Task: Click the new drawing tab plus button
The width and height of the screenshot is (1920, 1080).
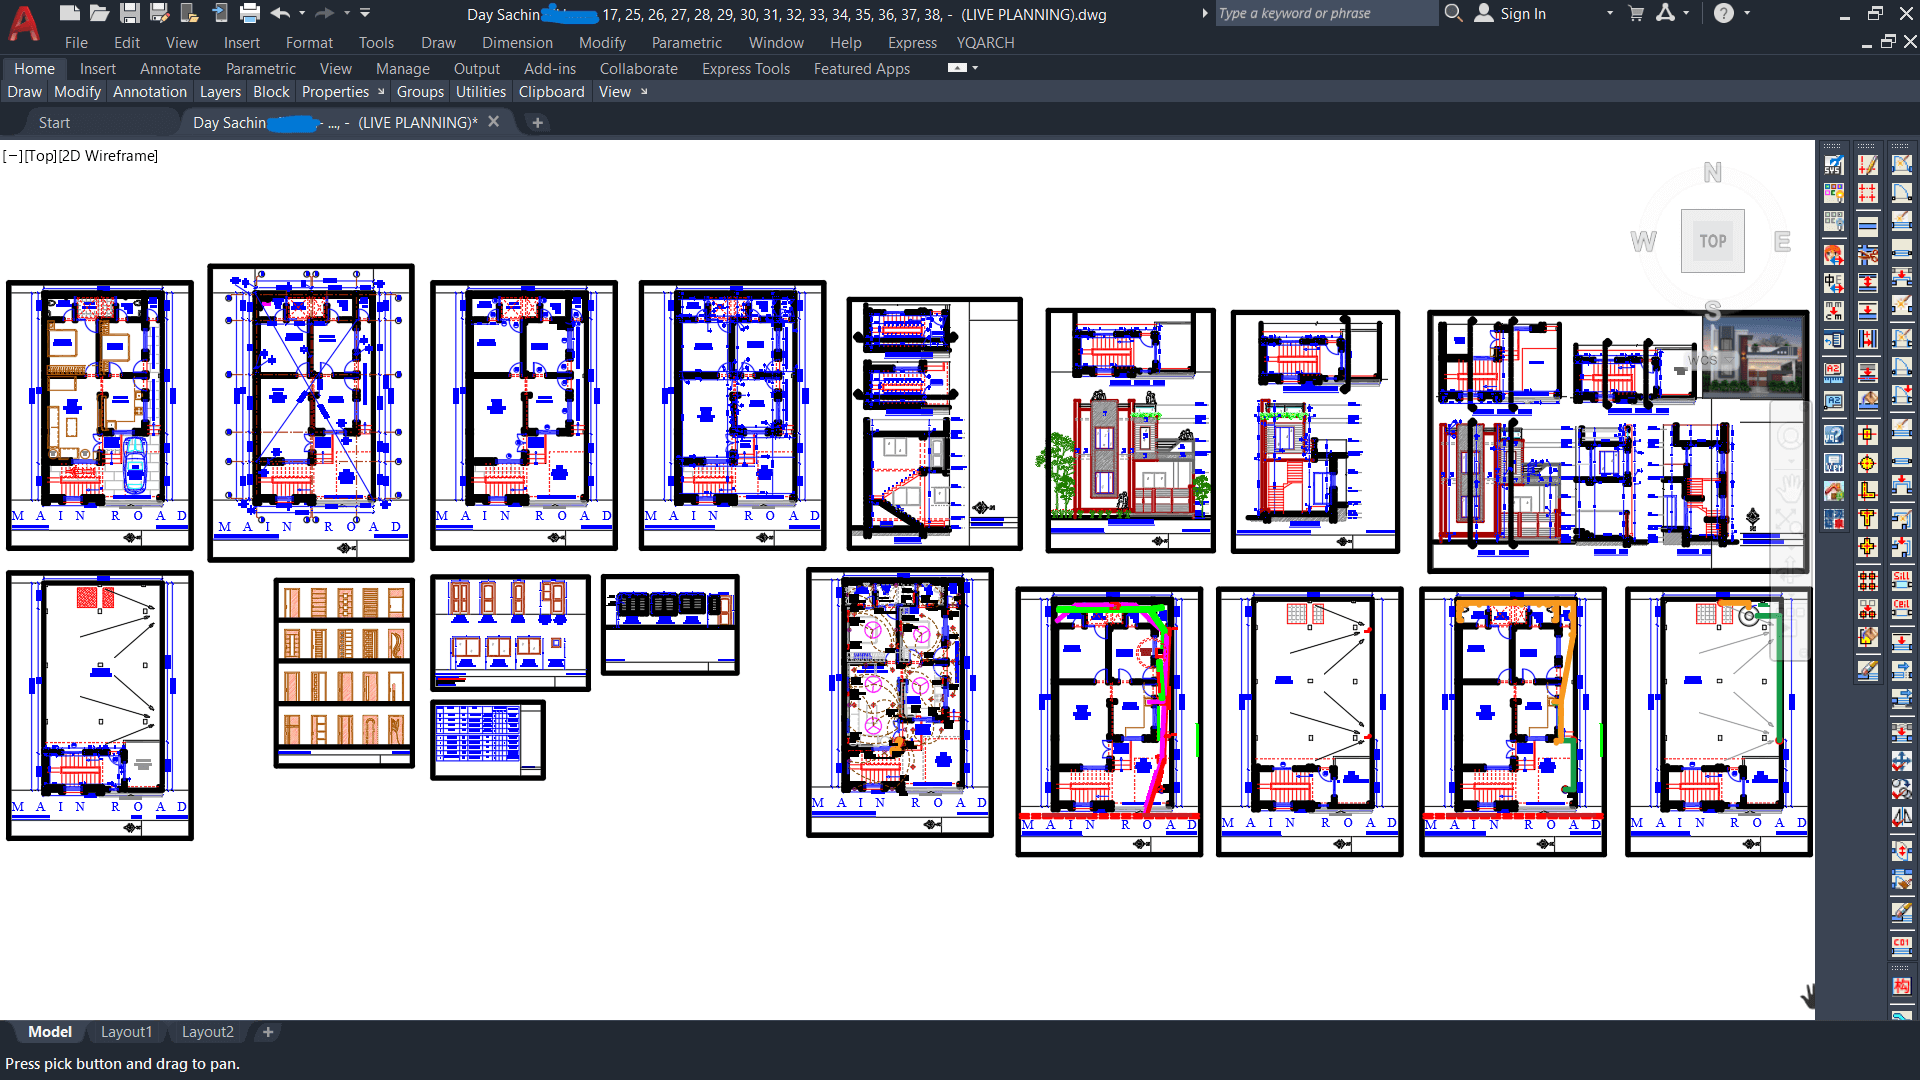Action: pyautogui.click(x=537, y=123)
